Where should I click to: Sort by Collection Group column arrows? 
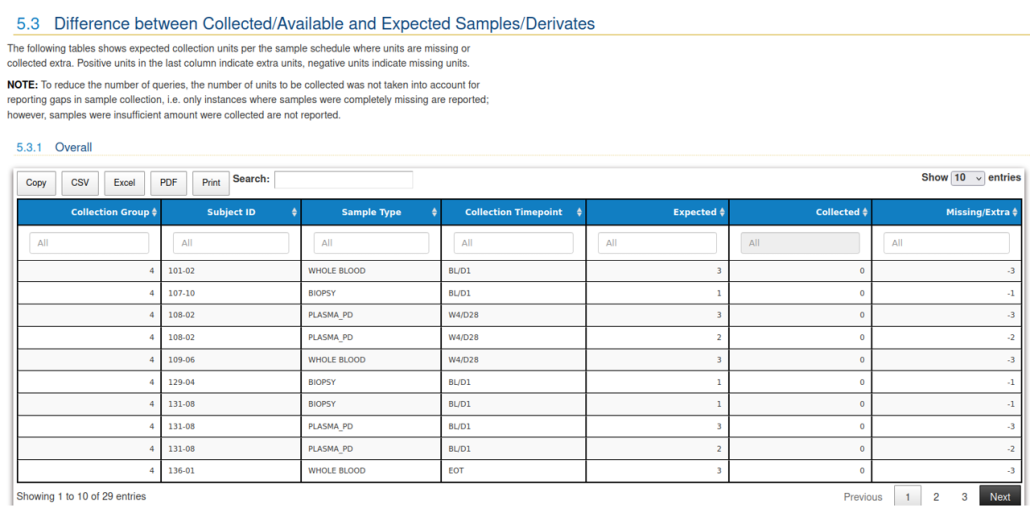(x=154, y=212)
